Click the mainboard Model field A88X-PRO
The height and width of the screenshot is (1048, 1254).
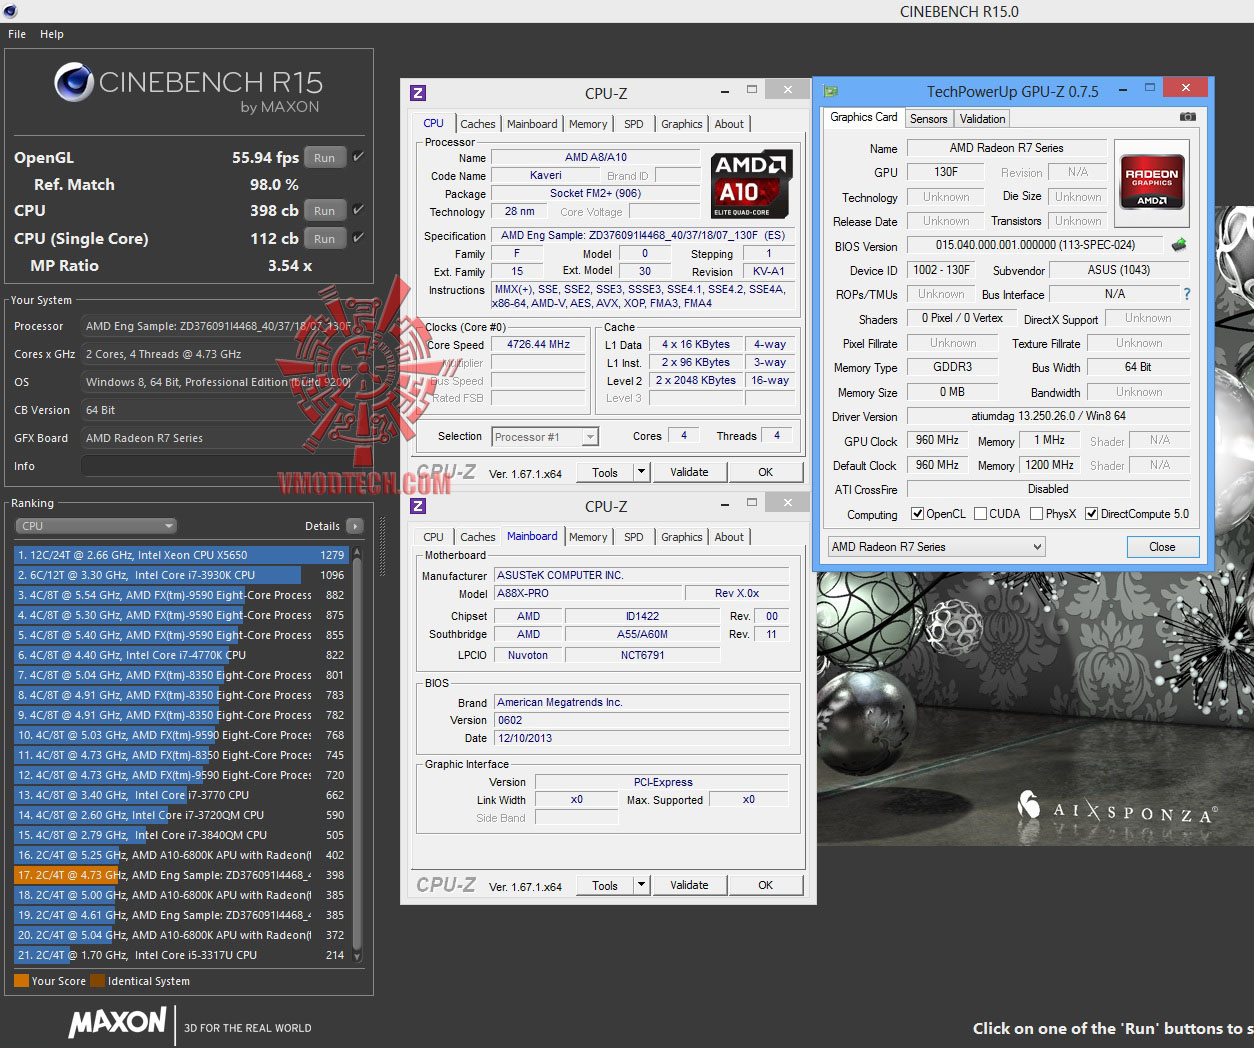tap(589, 593)
